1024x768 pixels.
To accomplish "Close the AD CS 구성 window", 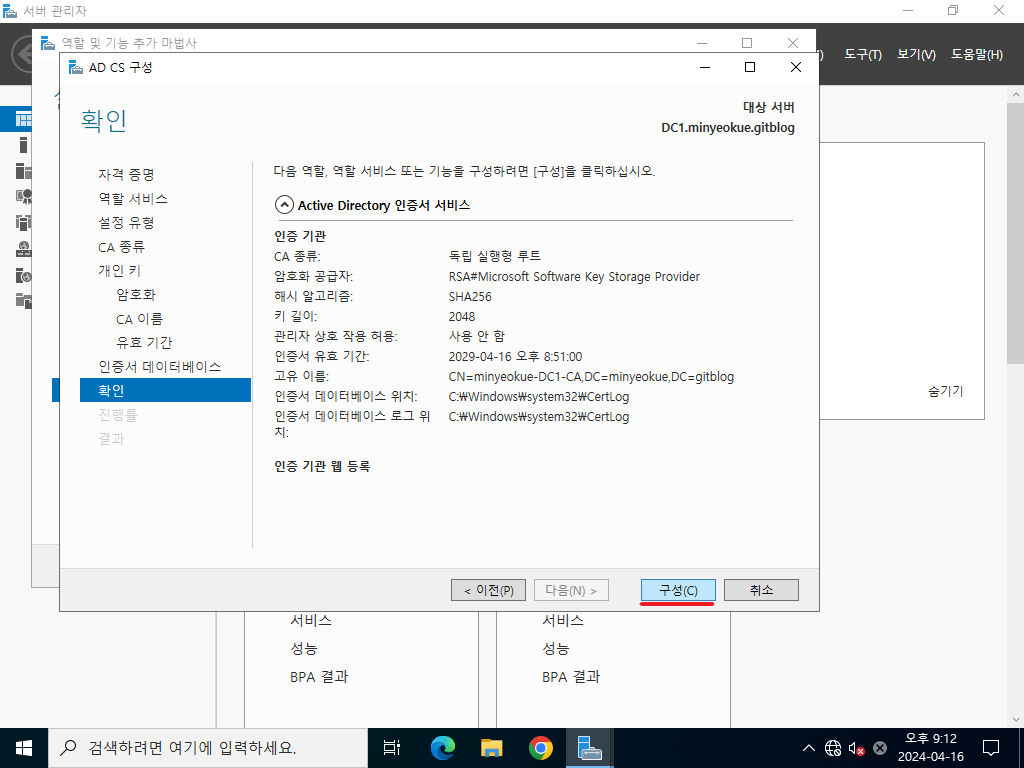I will tap(795, 67).
